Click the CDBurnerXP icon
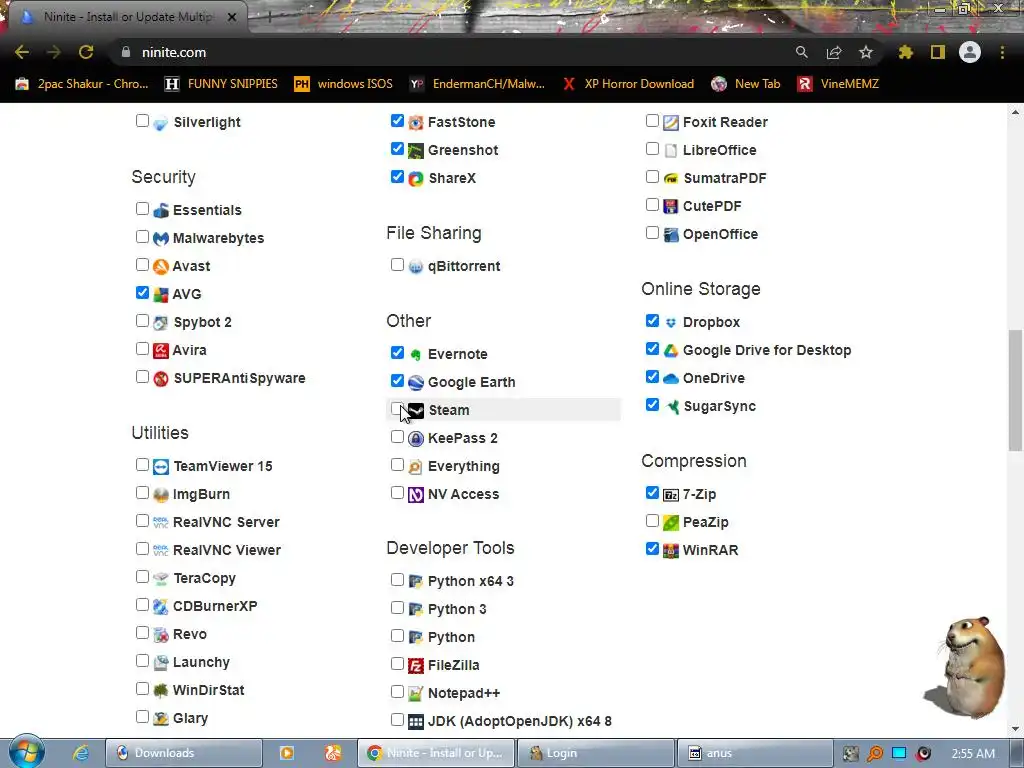 click(x=161, y=607)
